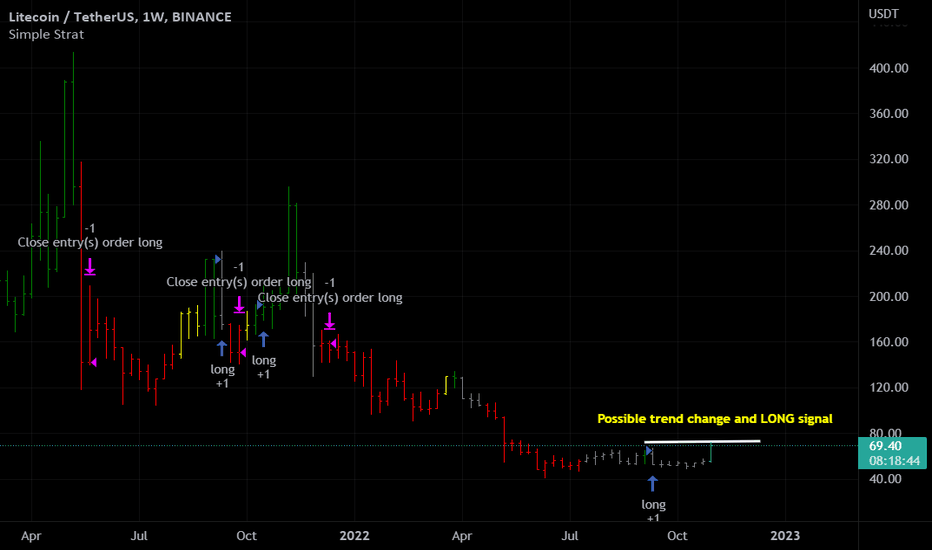
Task: Click the blue long-entry arrow beneath the white trendline
Action: (x=653, y=483)
